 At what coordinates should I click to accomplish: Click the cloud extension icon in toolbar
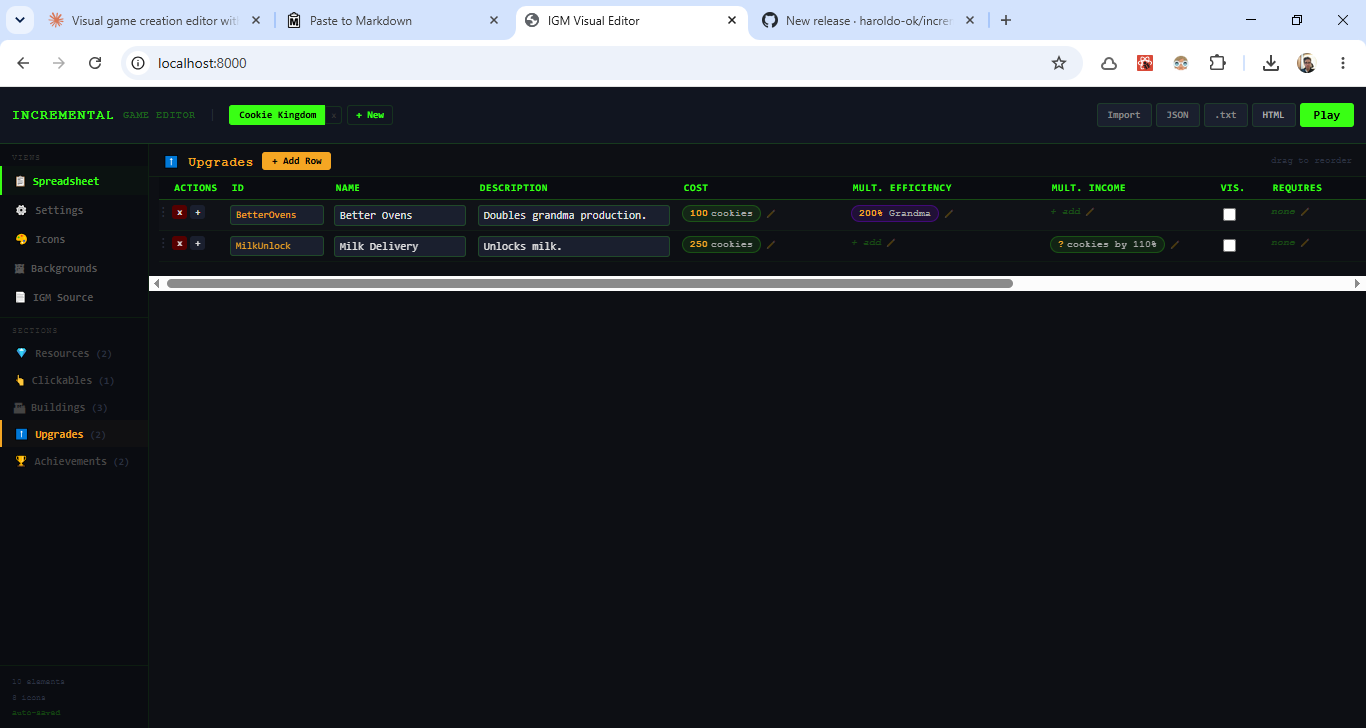[1109, 63]
